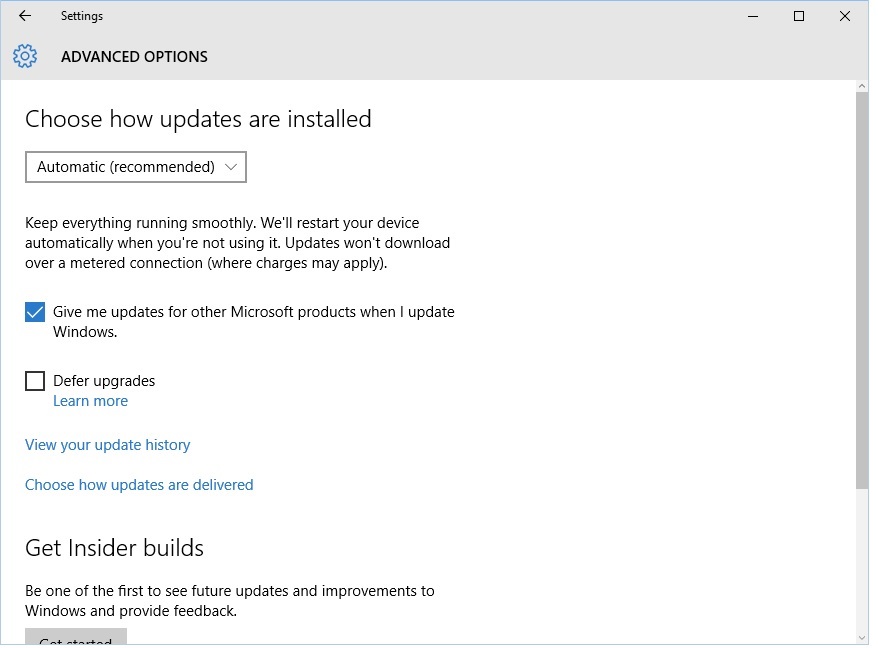878x648 pixels.
Task: Click the 'Settings' title bar text
Action: (82, 15)
